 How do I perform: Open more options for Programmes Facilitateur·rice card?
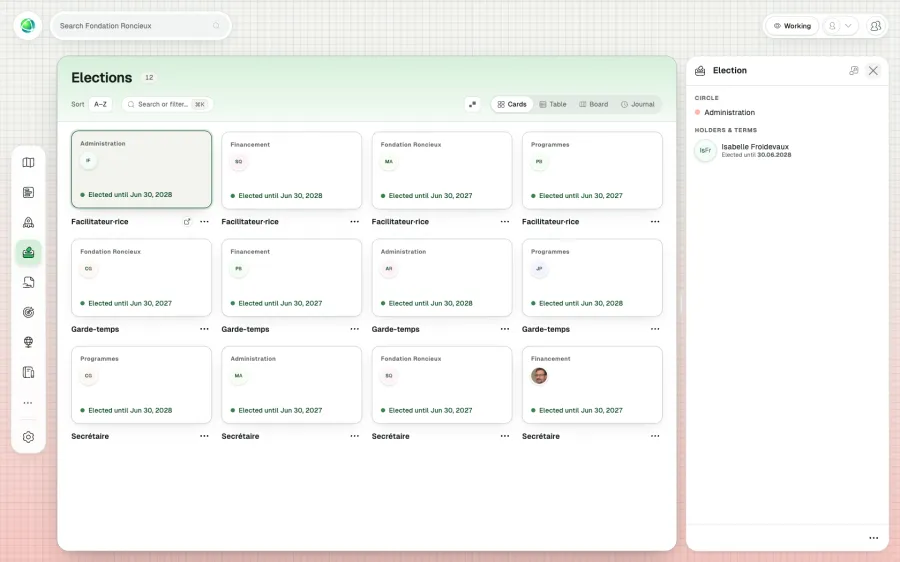[x=655, y=222]
